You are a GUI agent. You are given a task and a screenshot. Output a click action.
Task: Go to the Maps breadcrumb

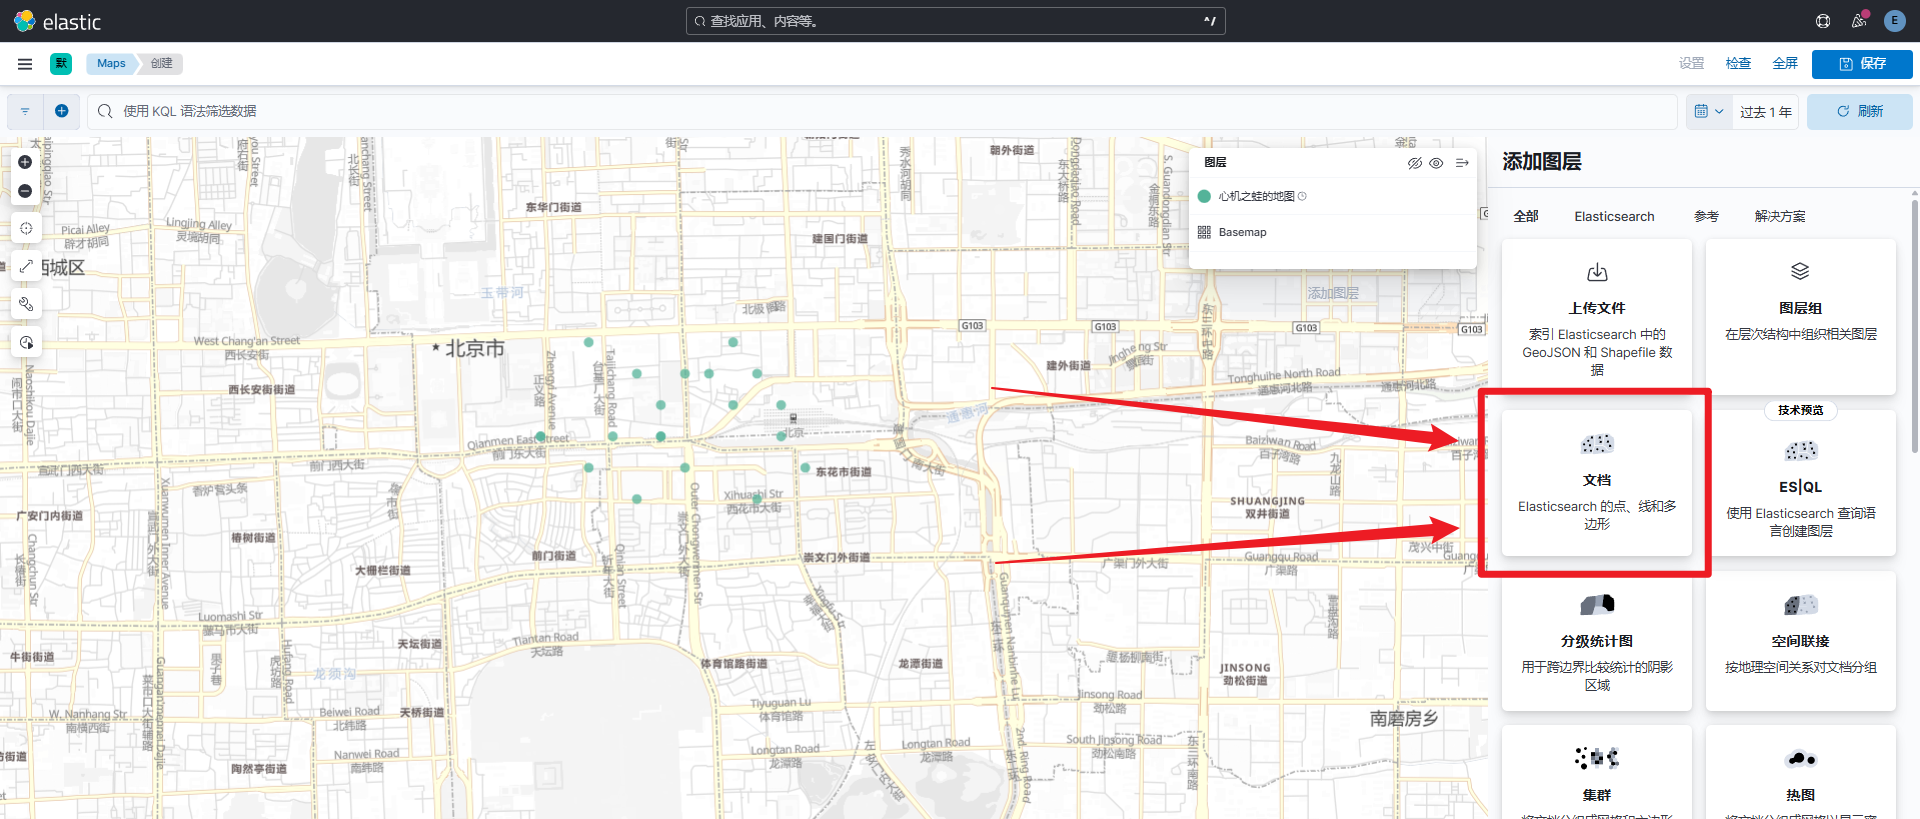[111, 63]
